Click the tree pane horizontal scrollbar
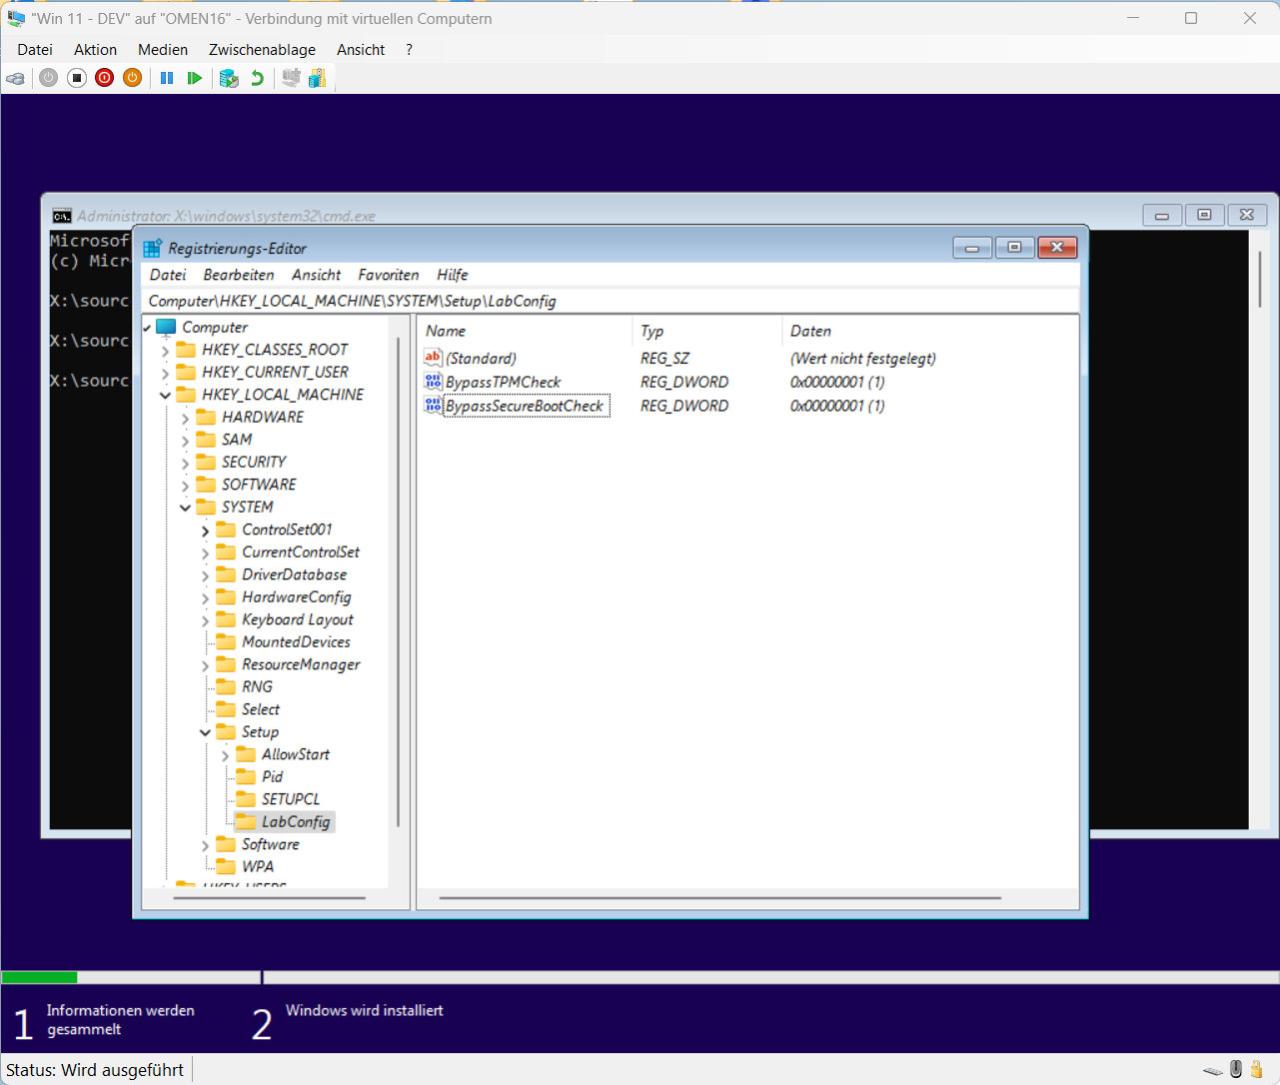Screen dimensions: 1280x1085 (x=269, y=898)
